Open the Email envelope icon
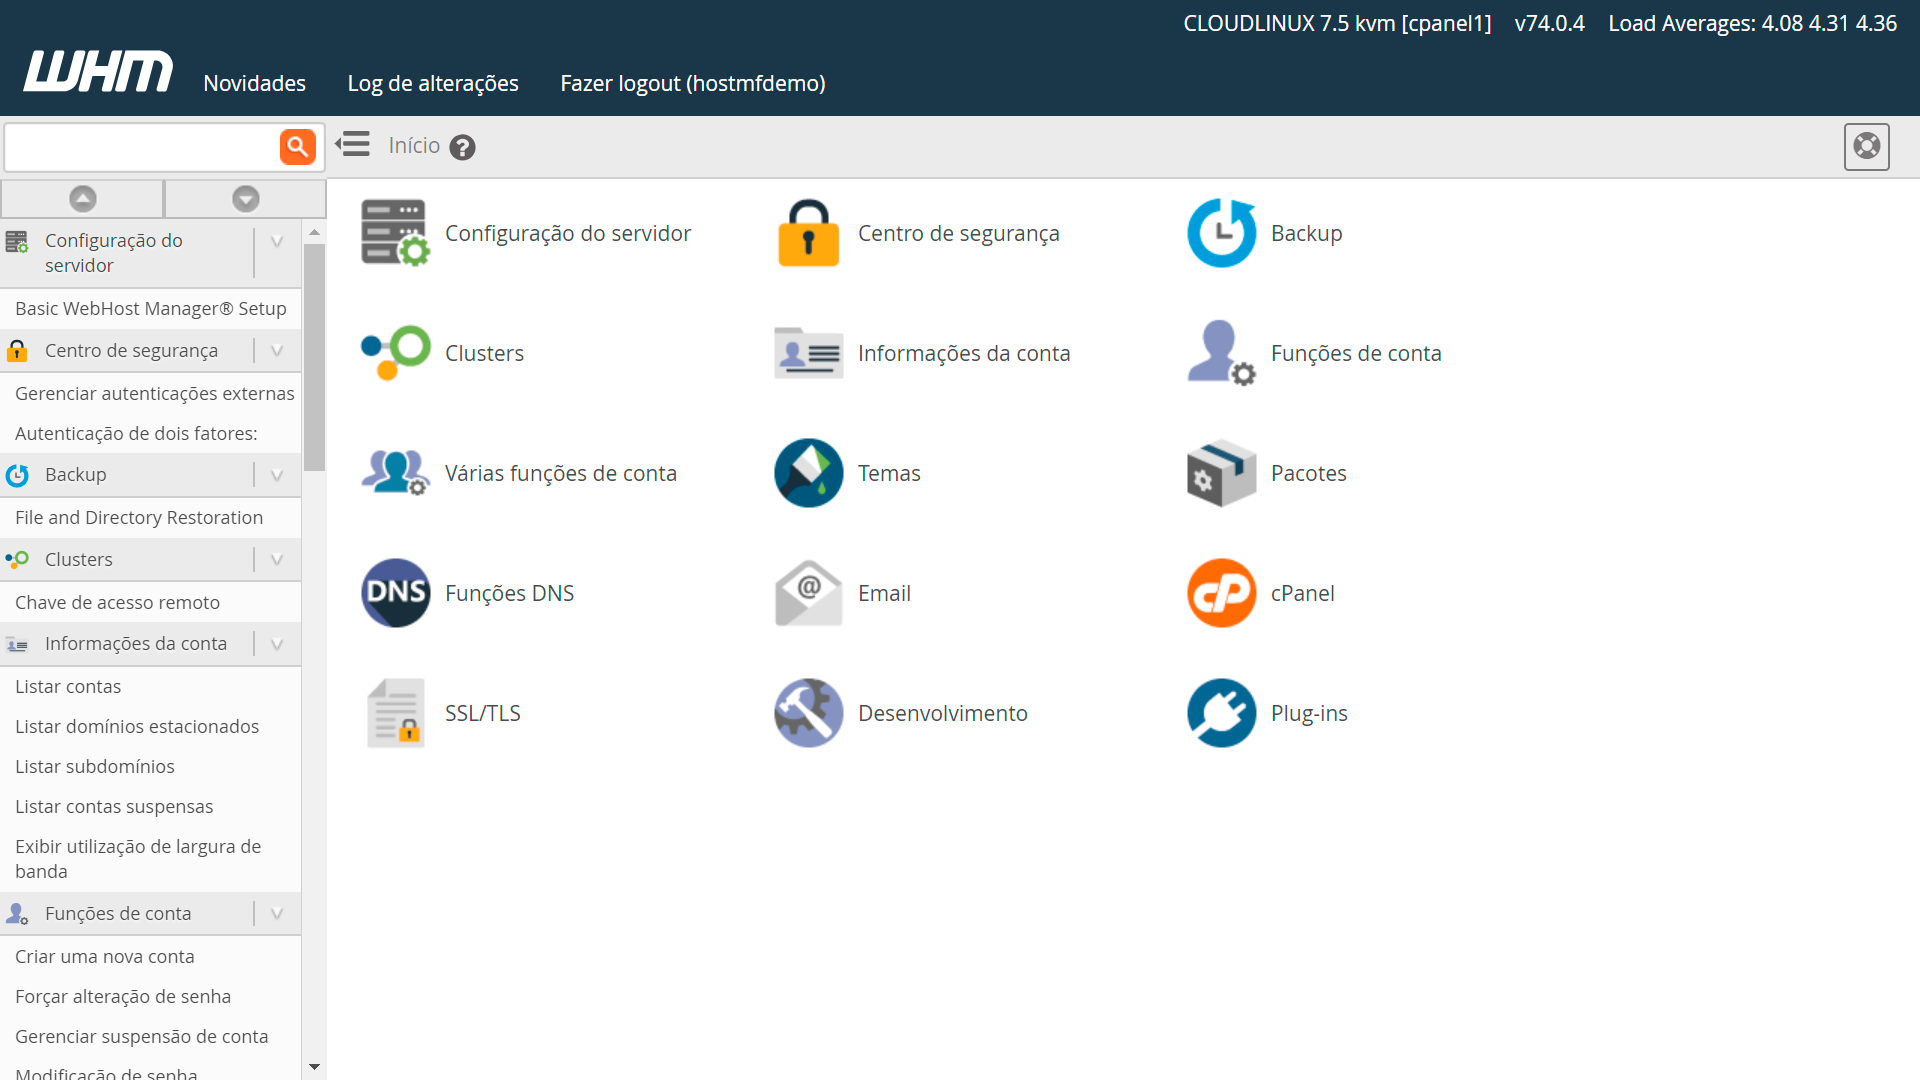 808,593
